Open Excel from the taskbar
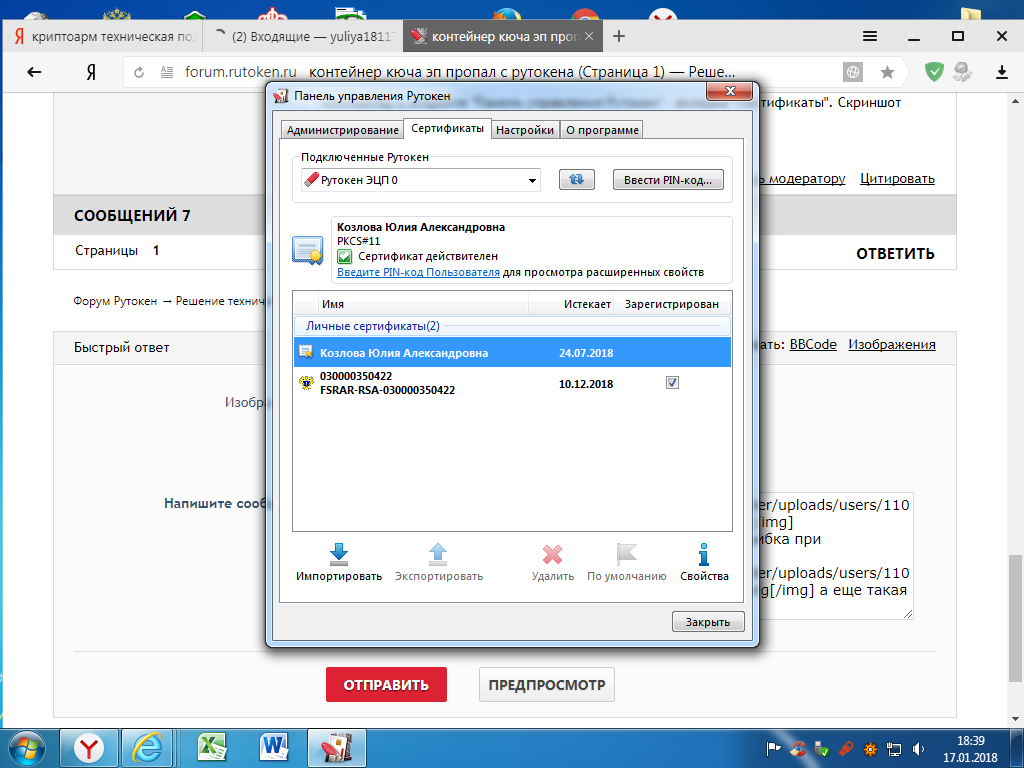 pyautogui.click(x=210, y=747)
